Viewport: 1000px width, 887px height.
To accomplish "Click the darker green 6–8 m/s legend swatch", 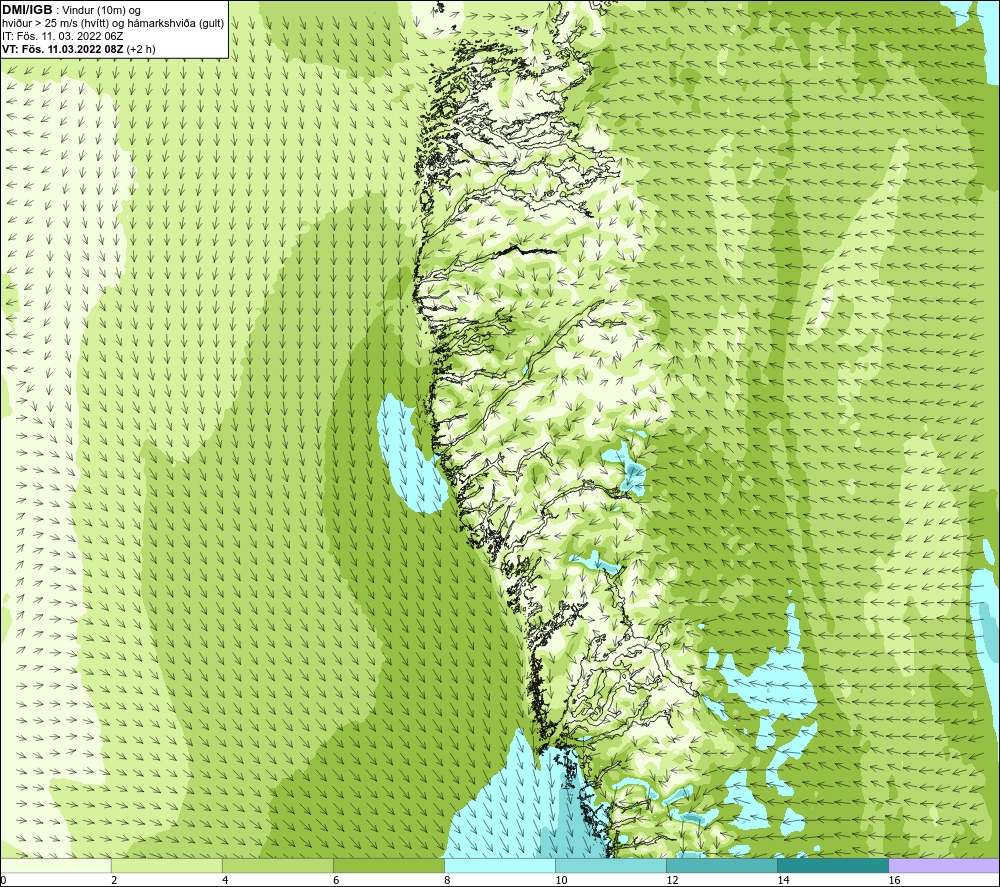I will [389, 865].
